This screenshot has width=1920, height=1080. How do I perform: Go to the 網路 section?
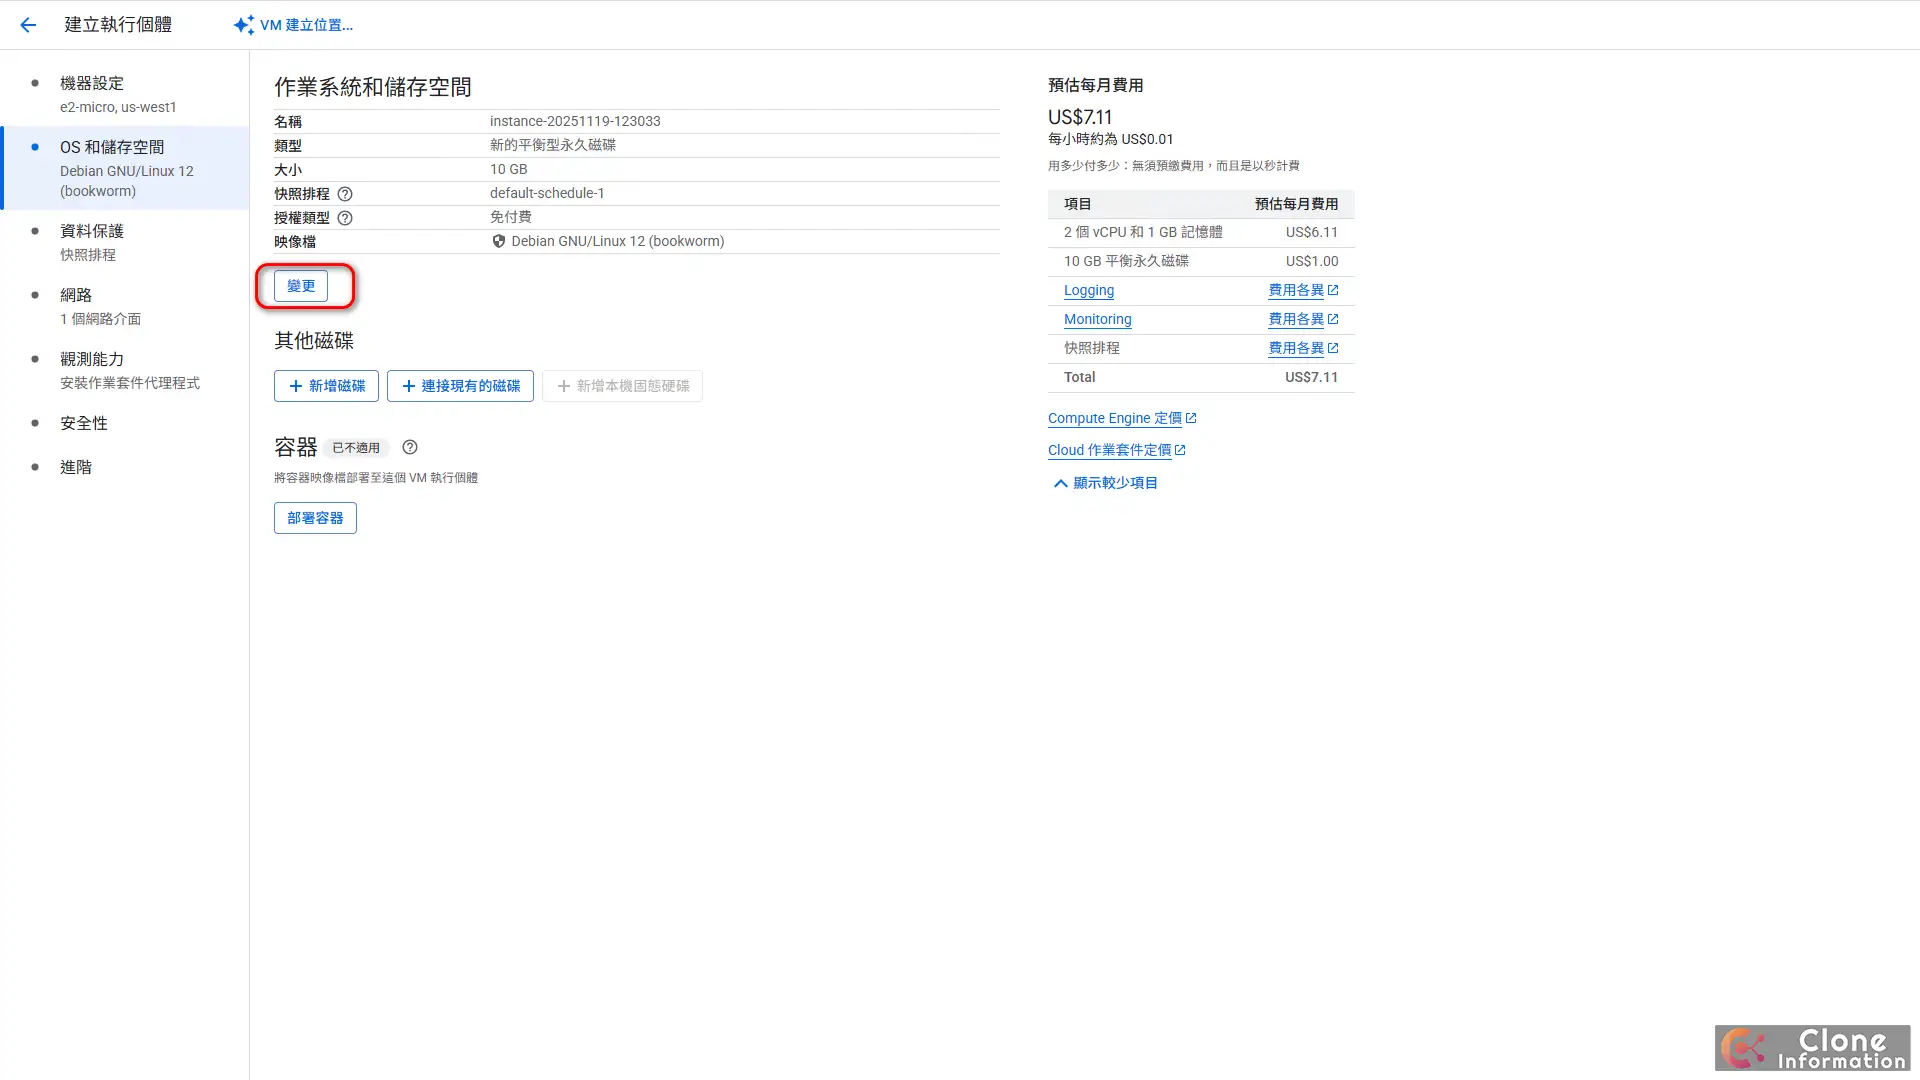[76, 296]
